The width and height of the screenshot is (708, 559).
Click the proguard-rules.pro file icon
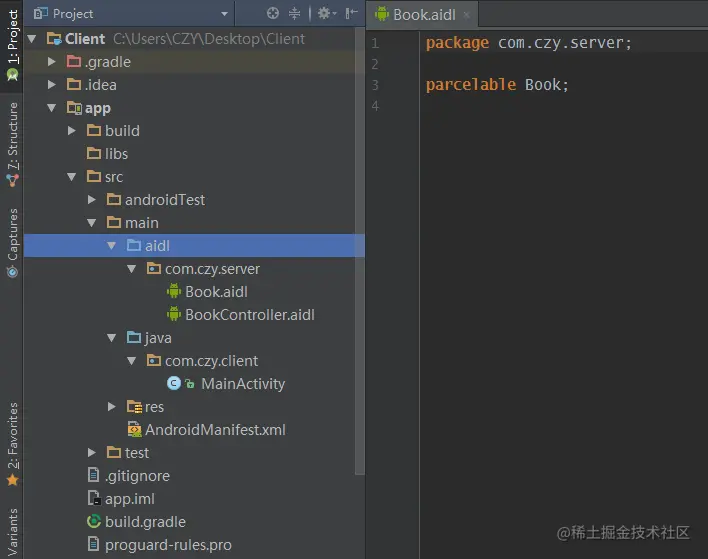93,544
